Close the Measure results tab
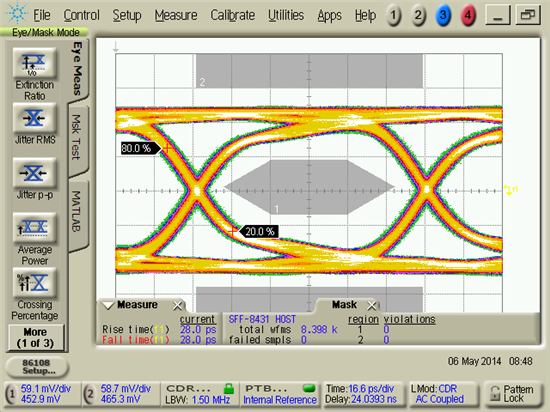The image size is (550, 412). [x=177, y=306]
